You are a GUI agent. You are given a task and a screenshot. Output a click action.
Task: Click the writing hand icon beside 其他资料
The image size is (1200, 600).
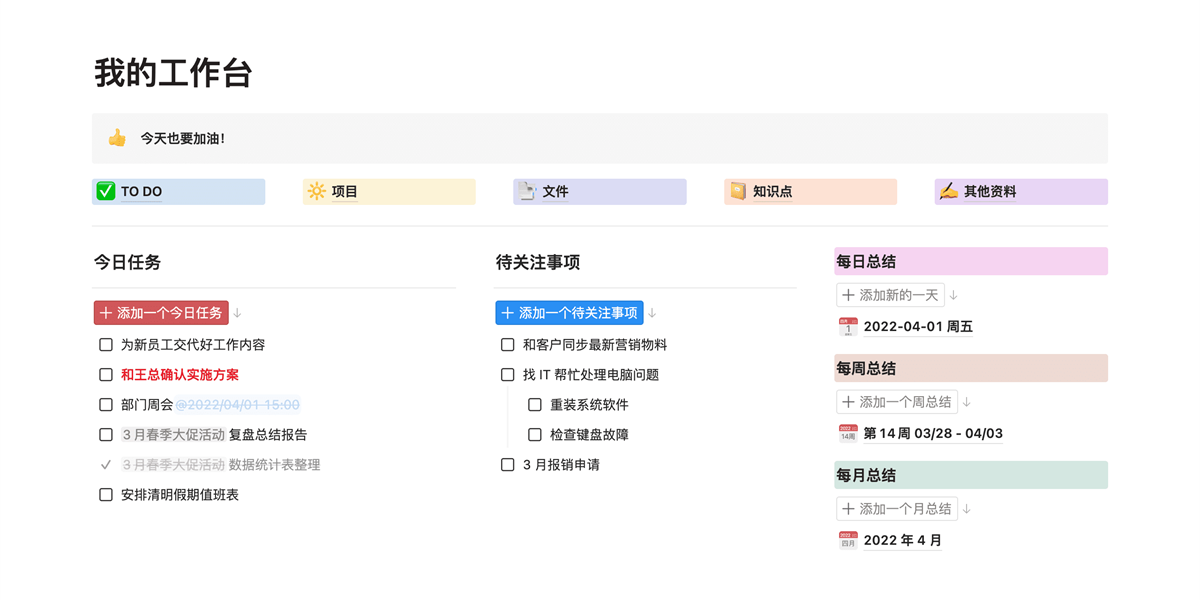click(x=948, y=191)
